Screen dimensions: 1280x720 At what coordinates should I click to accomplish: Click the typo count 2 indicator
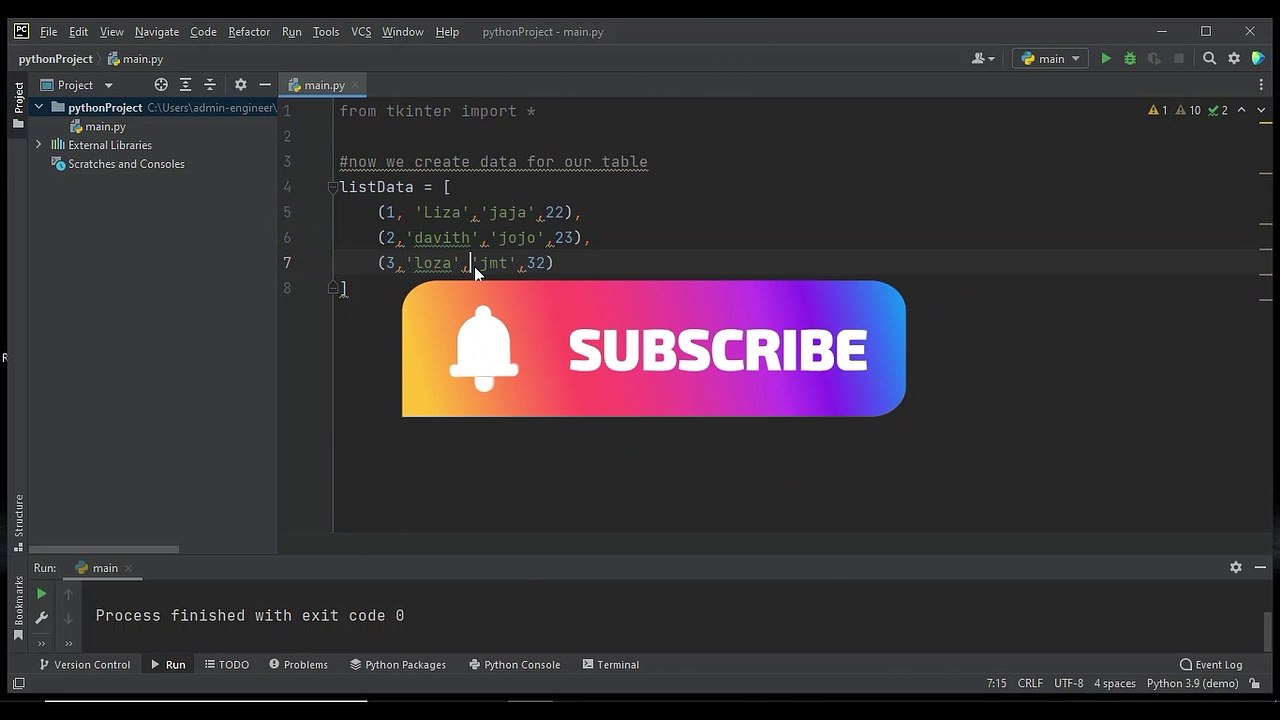pyautogui.click(x=1218, y=110)
